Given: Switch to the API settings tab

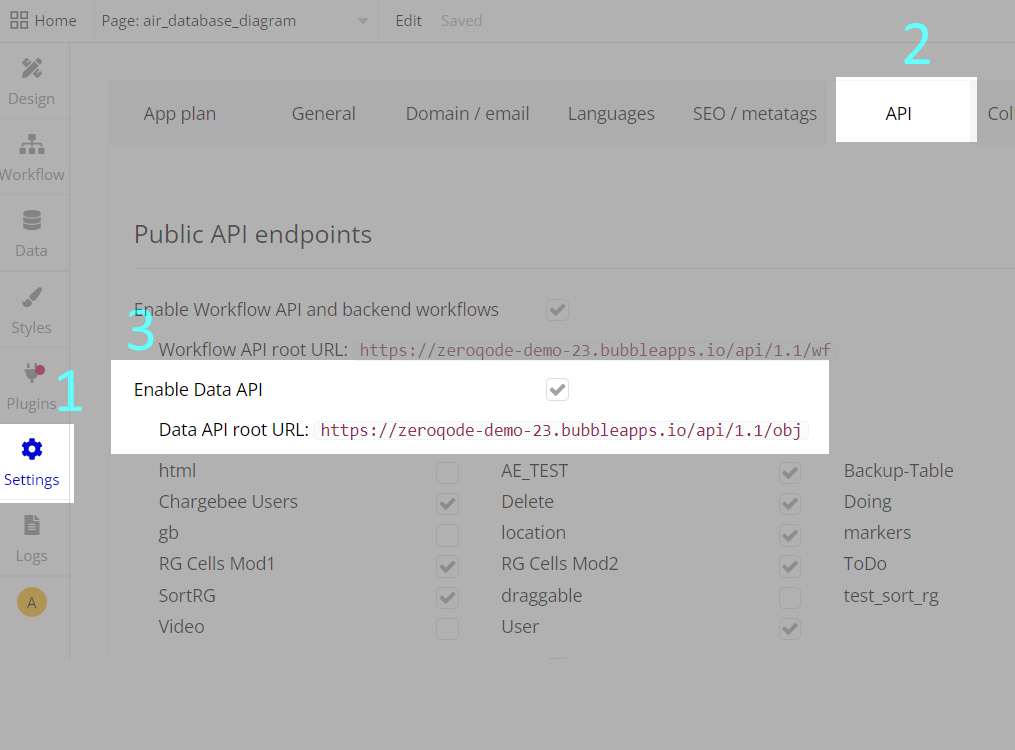Looking at the screenshot, I should (898, 114).
